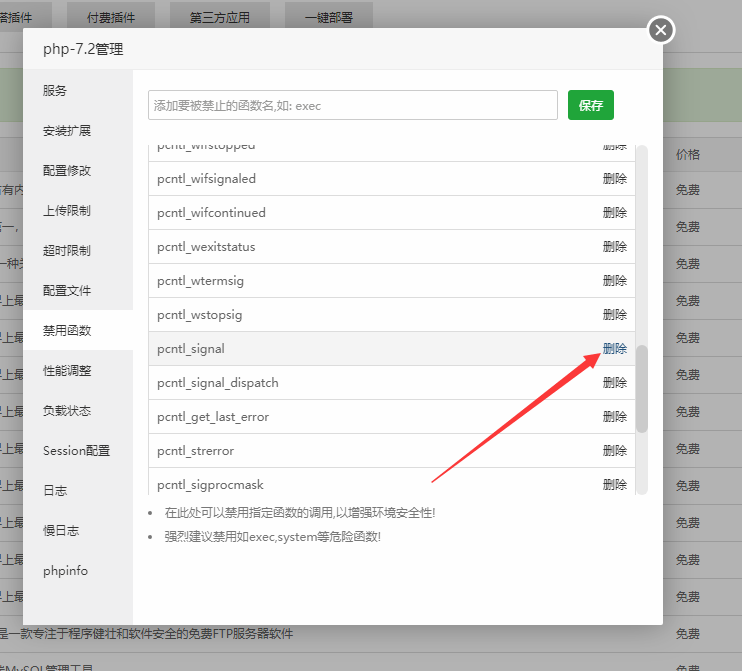Switch to 第三方应用 tab in background page
Viewport: 742px width, 671px height.
[x=220, y=18]
